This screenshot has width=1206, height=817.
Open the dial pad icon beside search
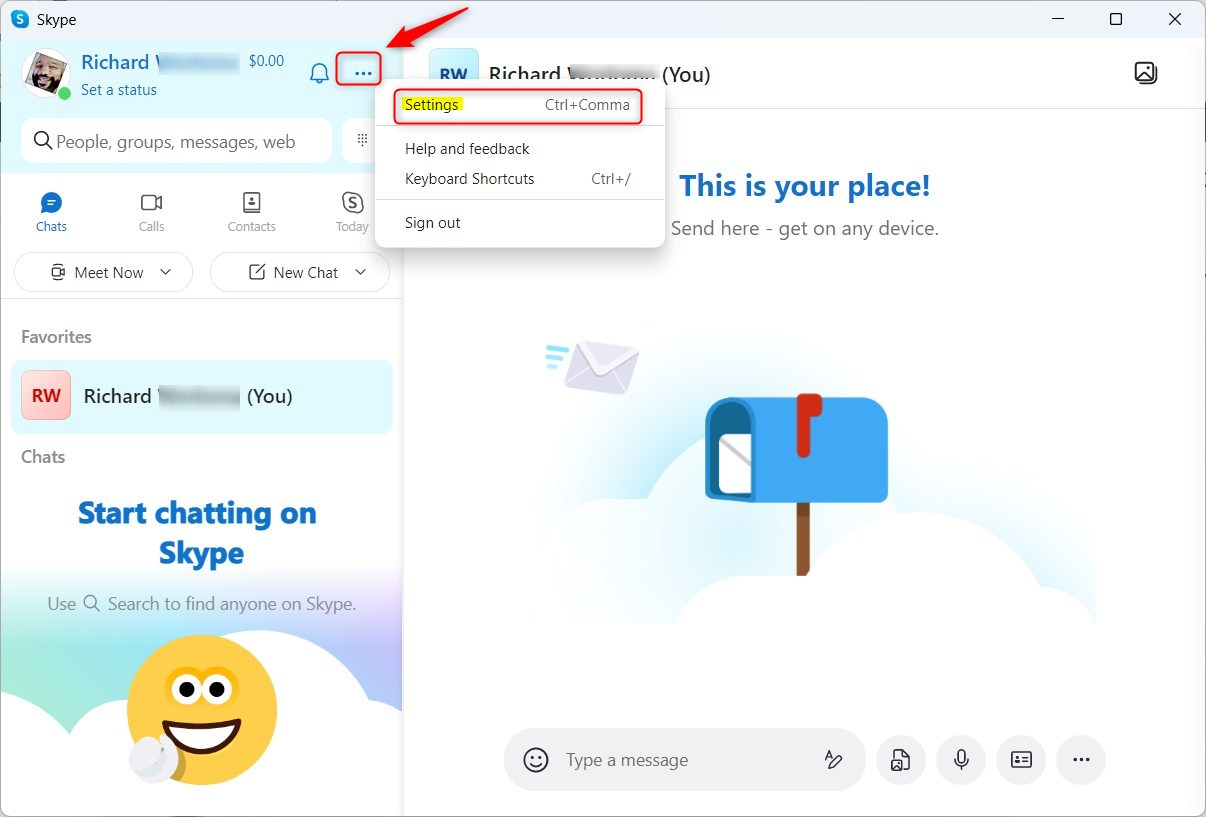[360, 141]
